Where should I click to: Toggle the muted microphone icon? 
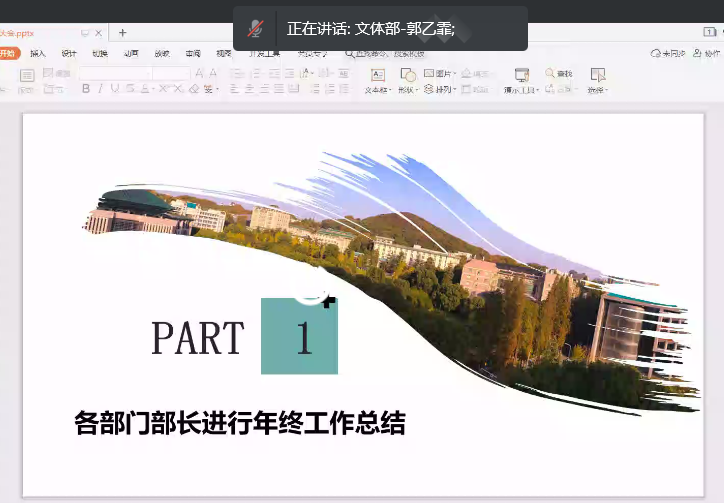(x=257, y=28)
